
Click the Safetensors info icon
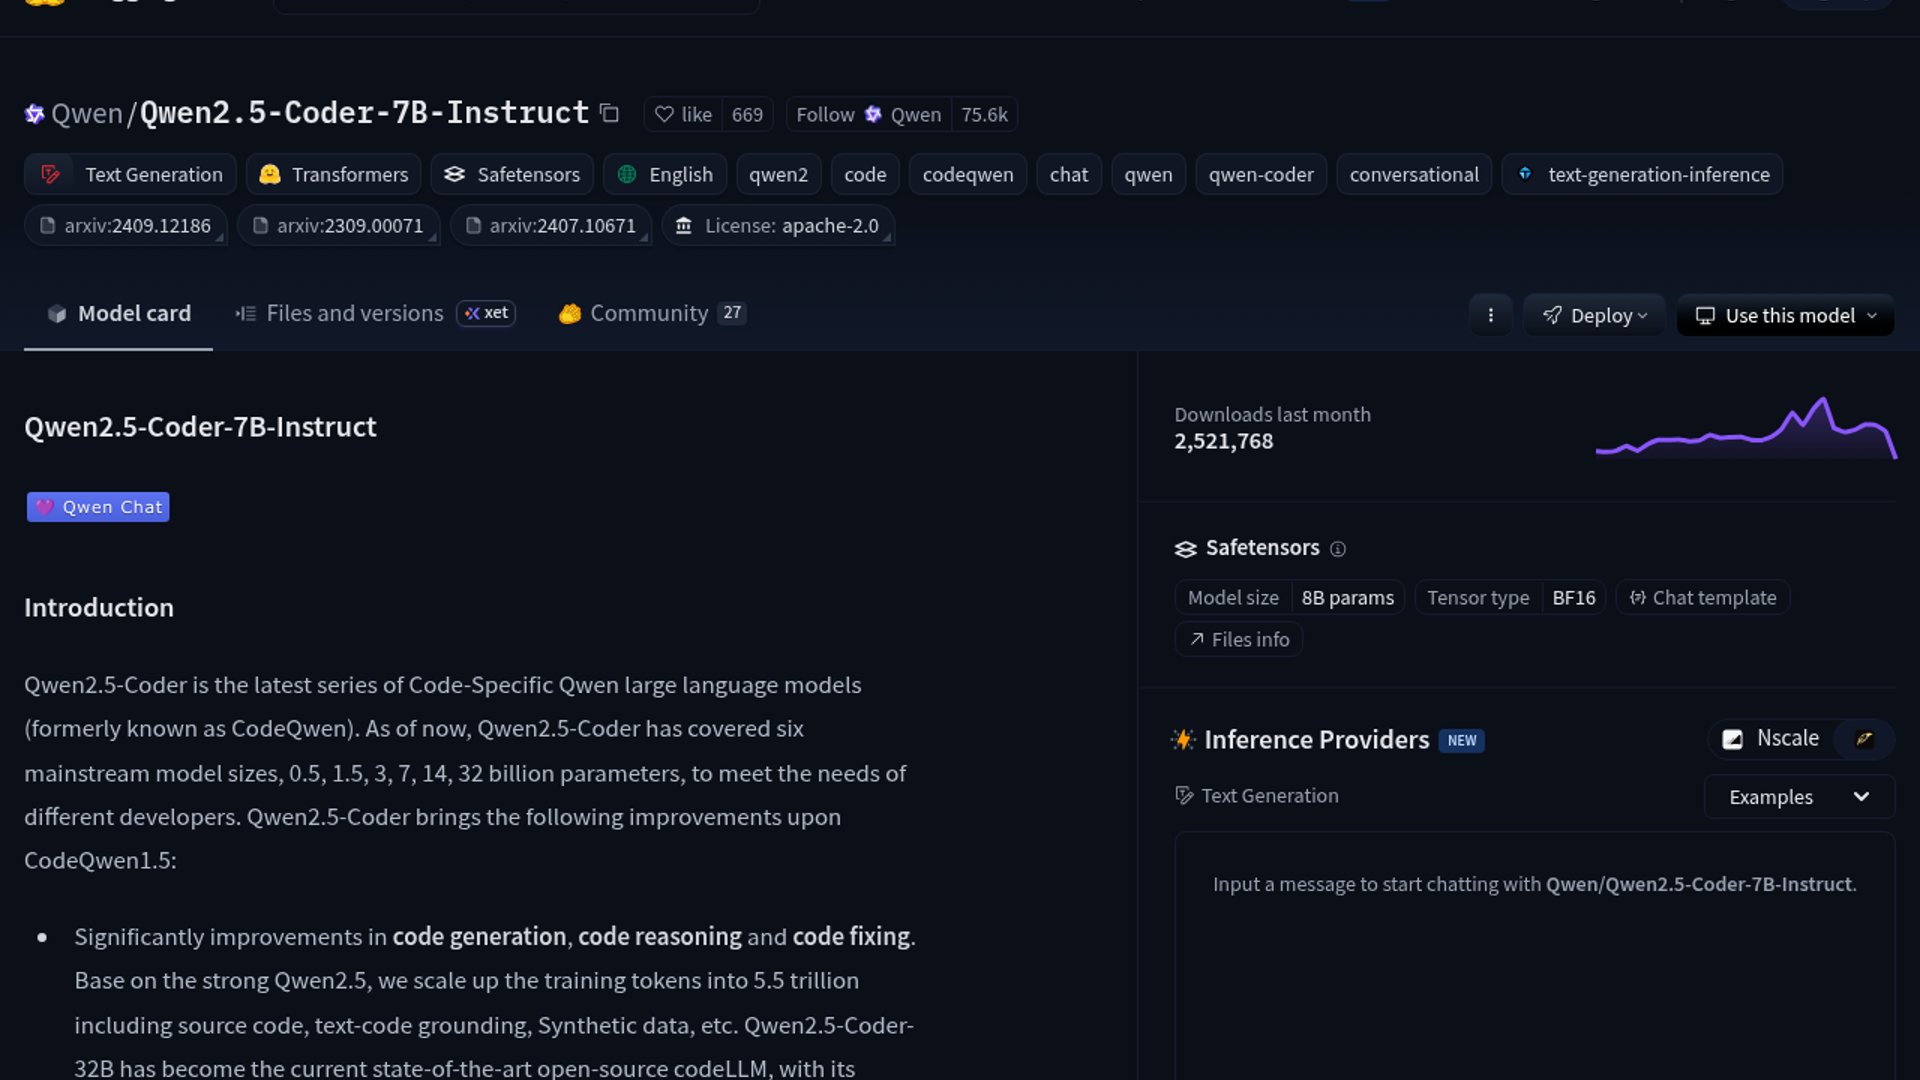click(1338, 549)
